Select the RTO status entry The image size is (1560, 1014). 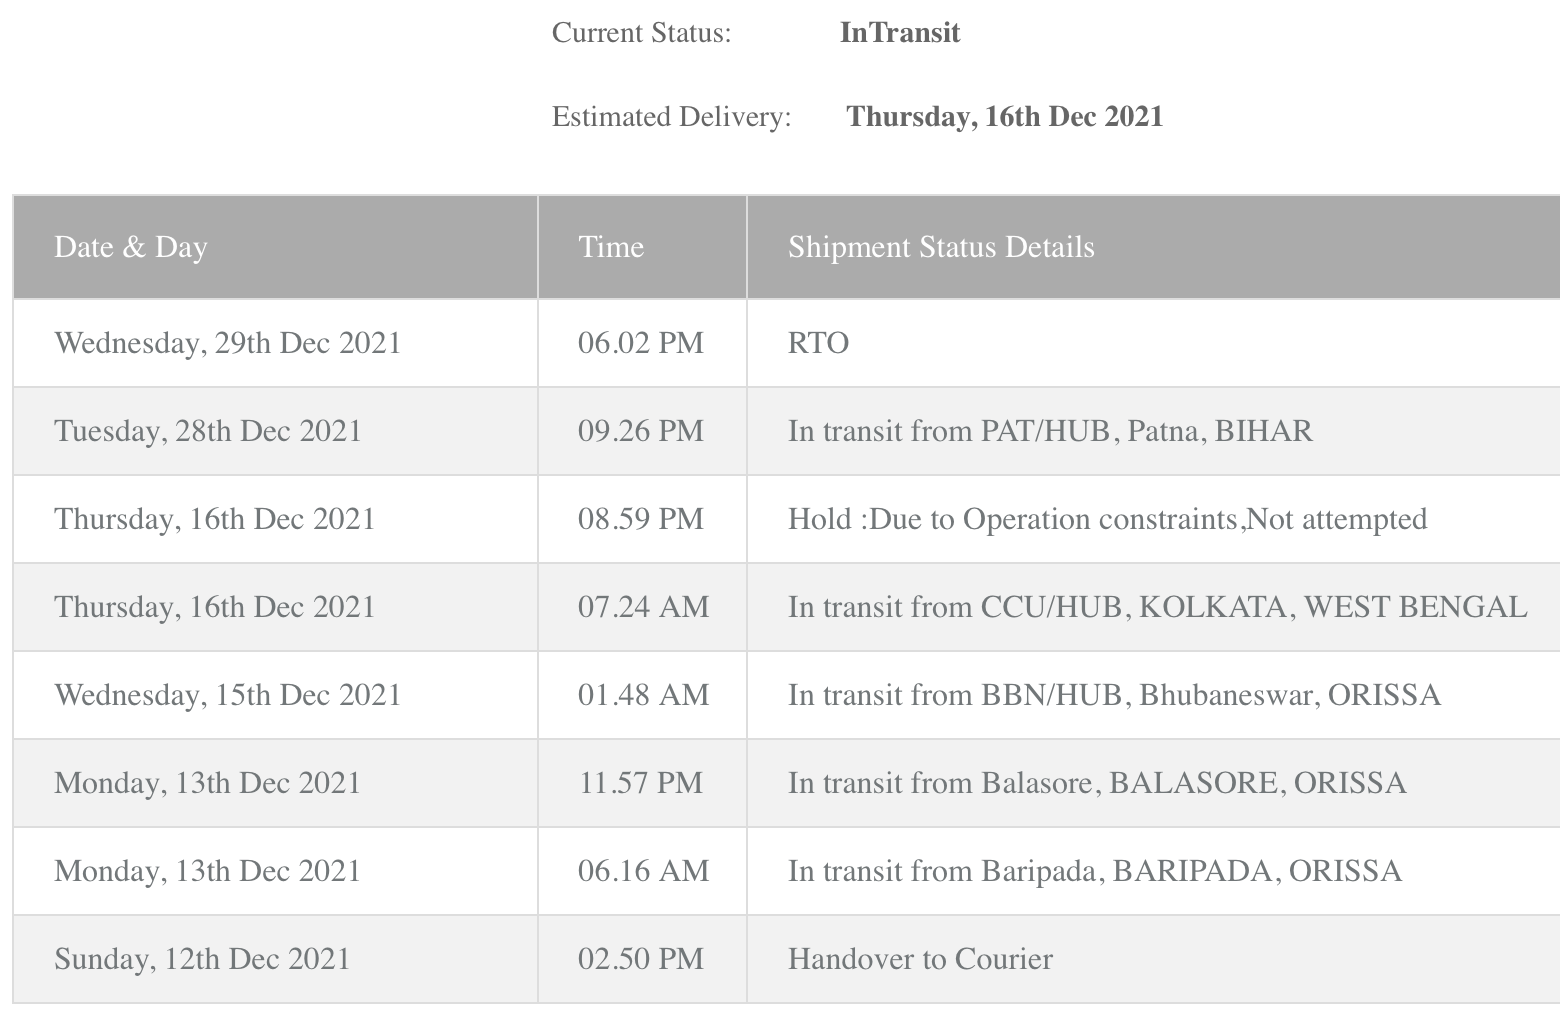818,343
